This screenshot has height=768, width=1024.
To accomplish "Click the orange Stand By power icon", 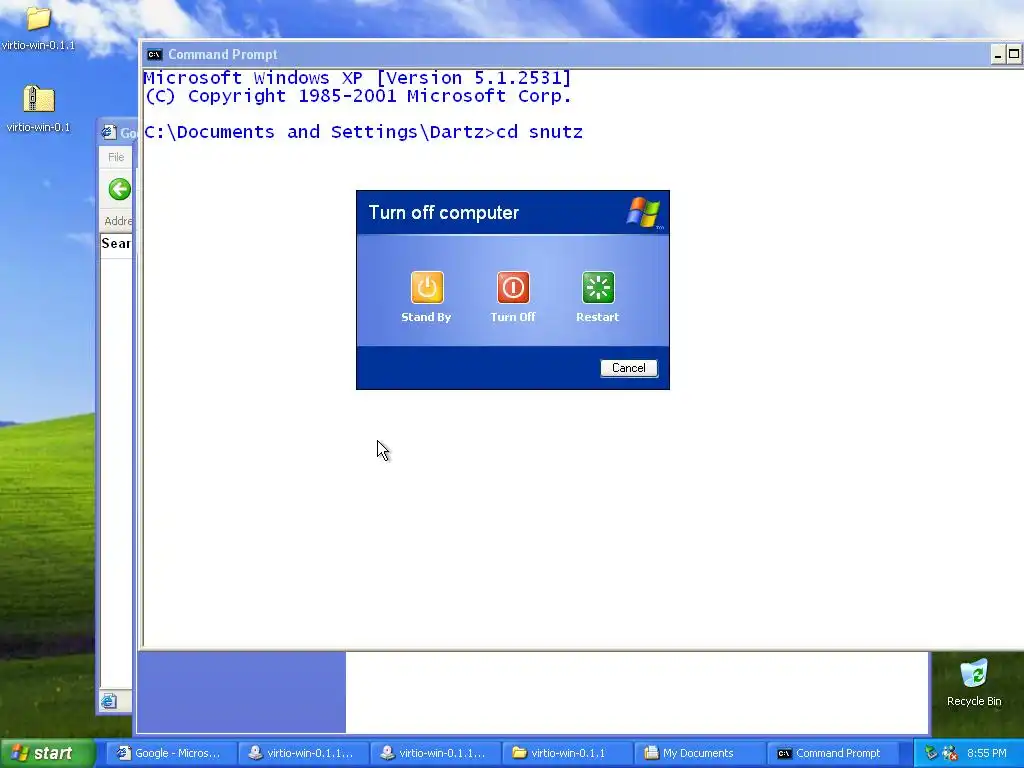I will (427, 287).
